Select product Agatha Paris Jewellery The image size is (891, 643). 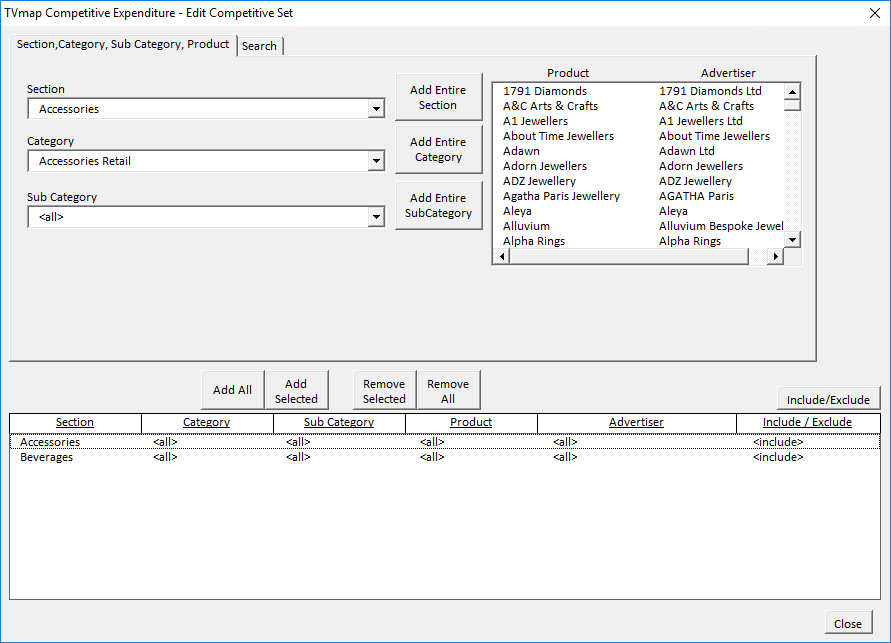pos(561,196)
